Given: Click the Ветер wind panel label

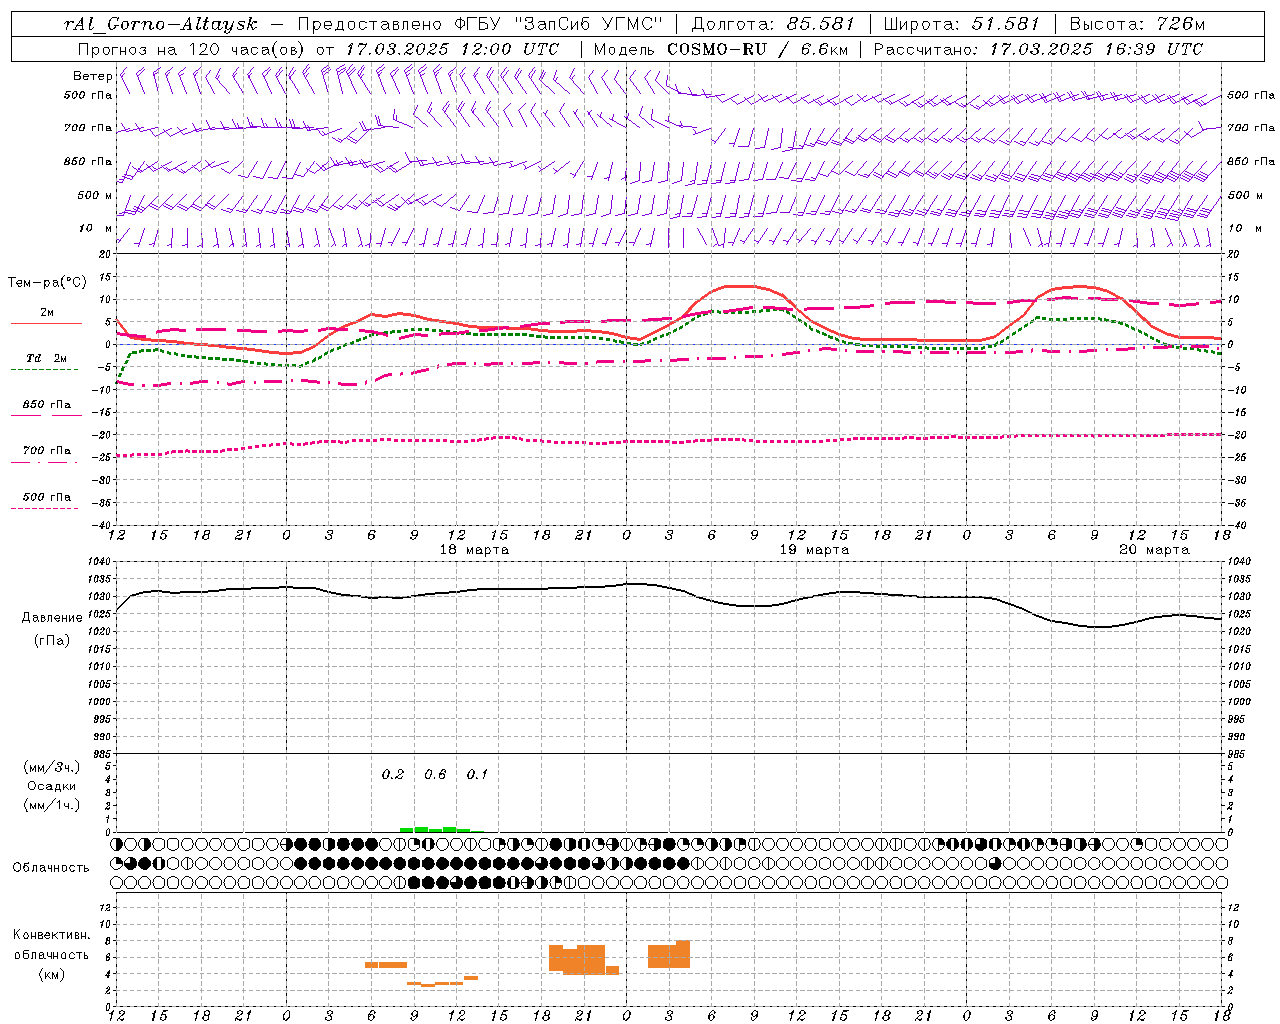Looking at the screenshot, I should click(92, 75).
